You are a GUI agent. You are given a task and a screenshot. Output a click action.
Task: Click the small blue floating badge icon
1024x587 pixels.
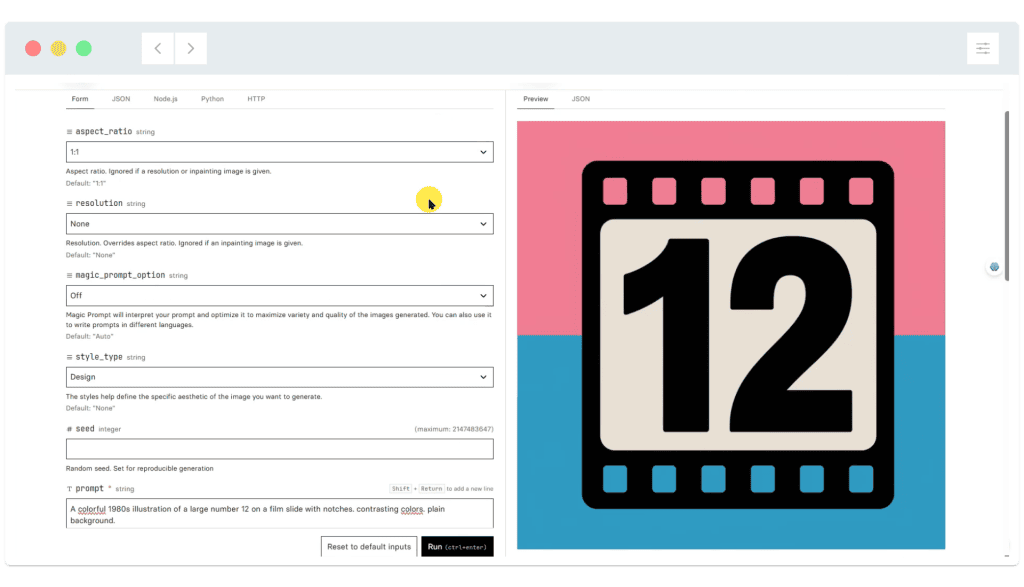pyautogui.click(x=994, y=267)
